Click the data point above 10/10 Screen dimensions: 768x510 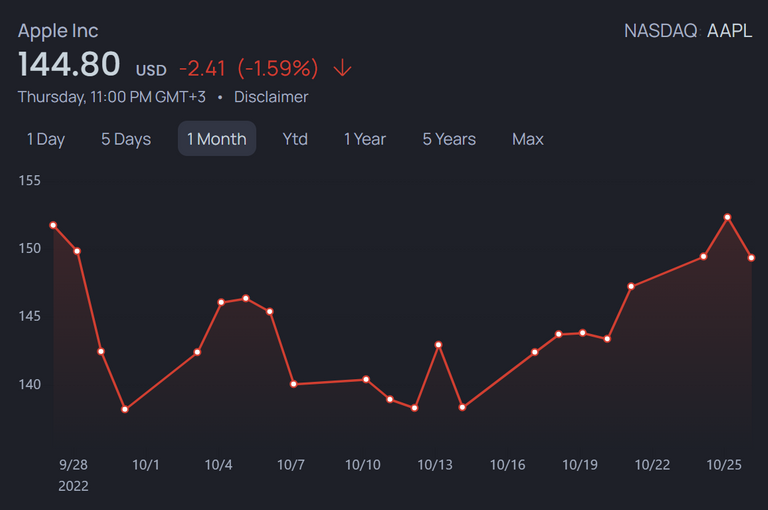click(x=366, y=379)
